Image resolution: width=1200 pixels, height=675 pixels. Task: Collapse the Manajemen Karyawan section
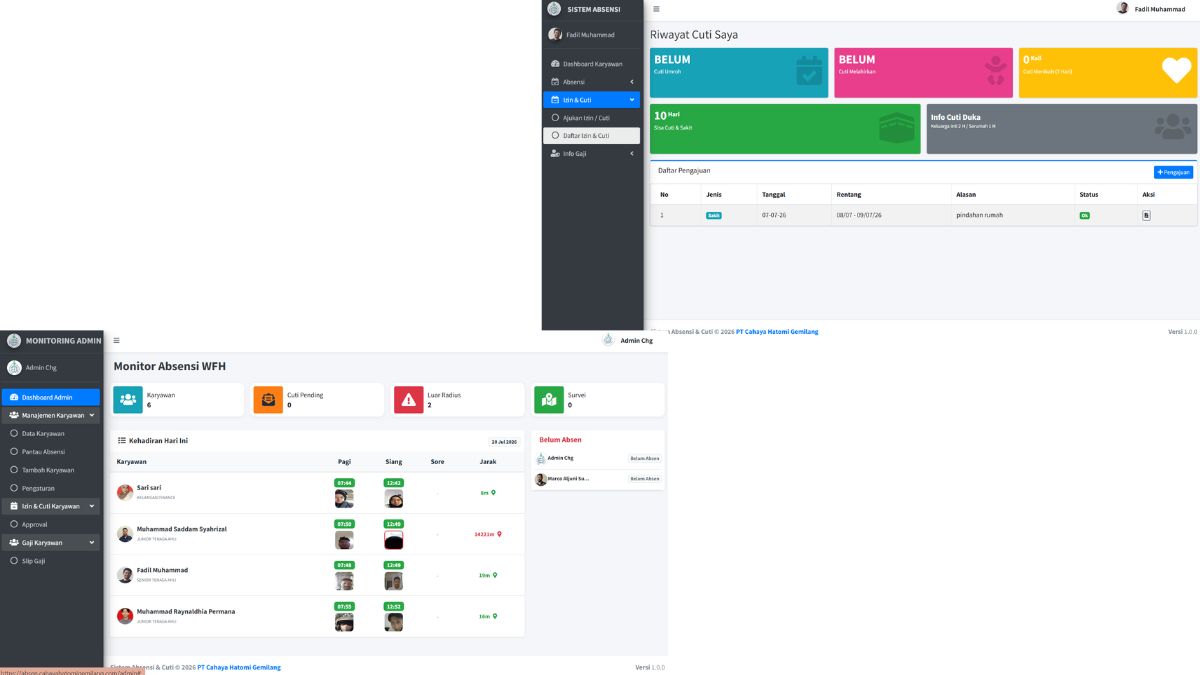[51, 415]
